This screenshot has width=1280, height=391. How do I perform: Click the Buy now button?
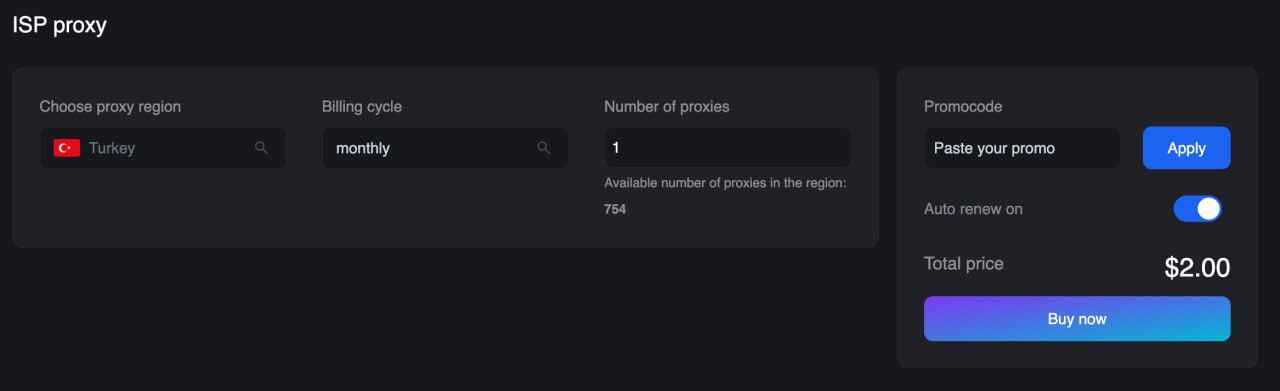(1077, 319)
